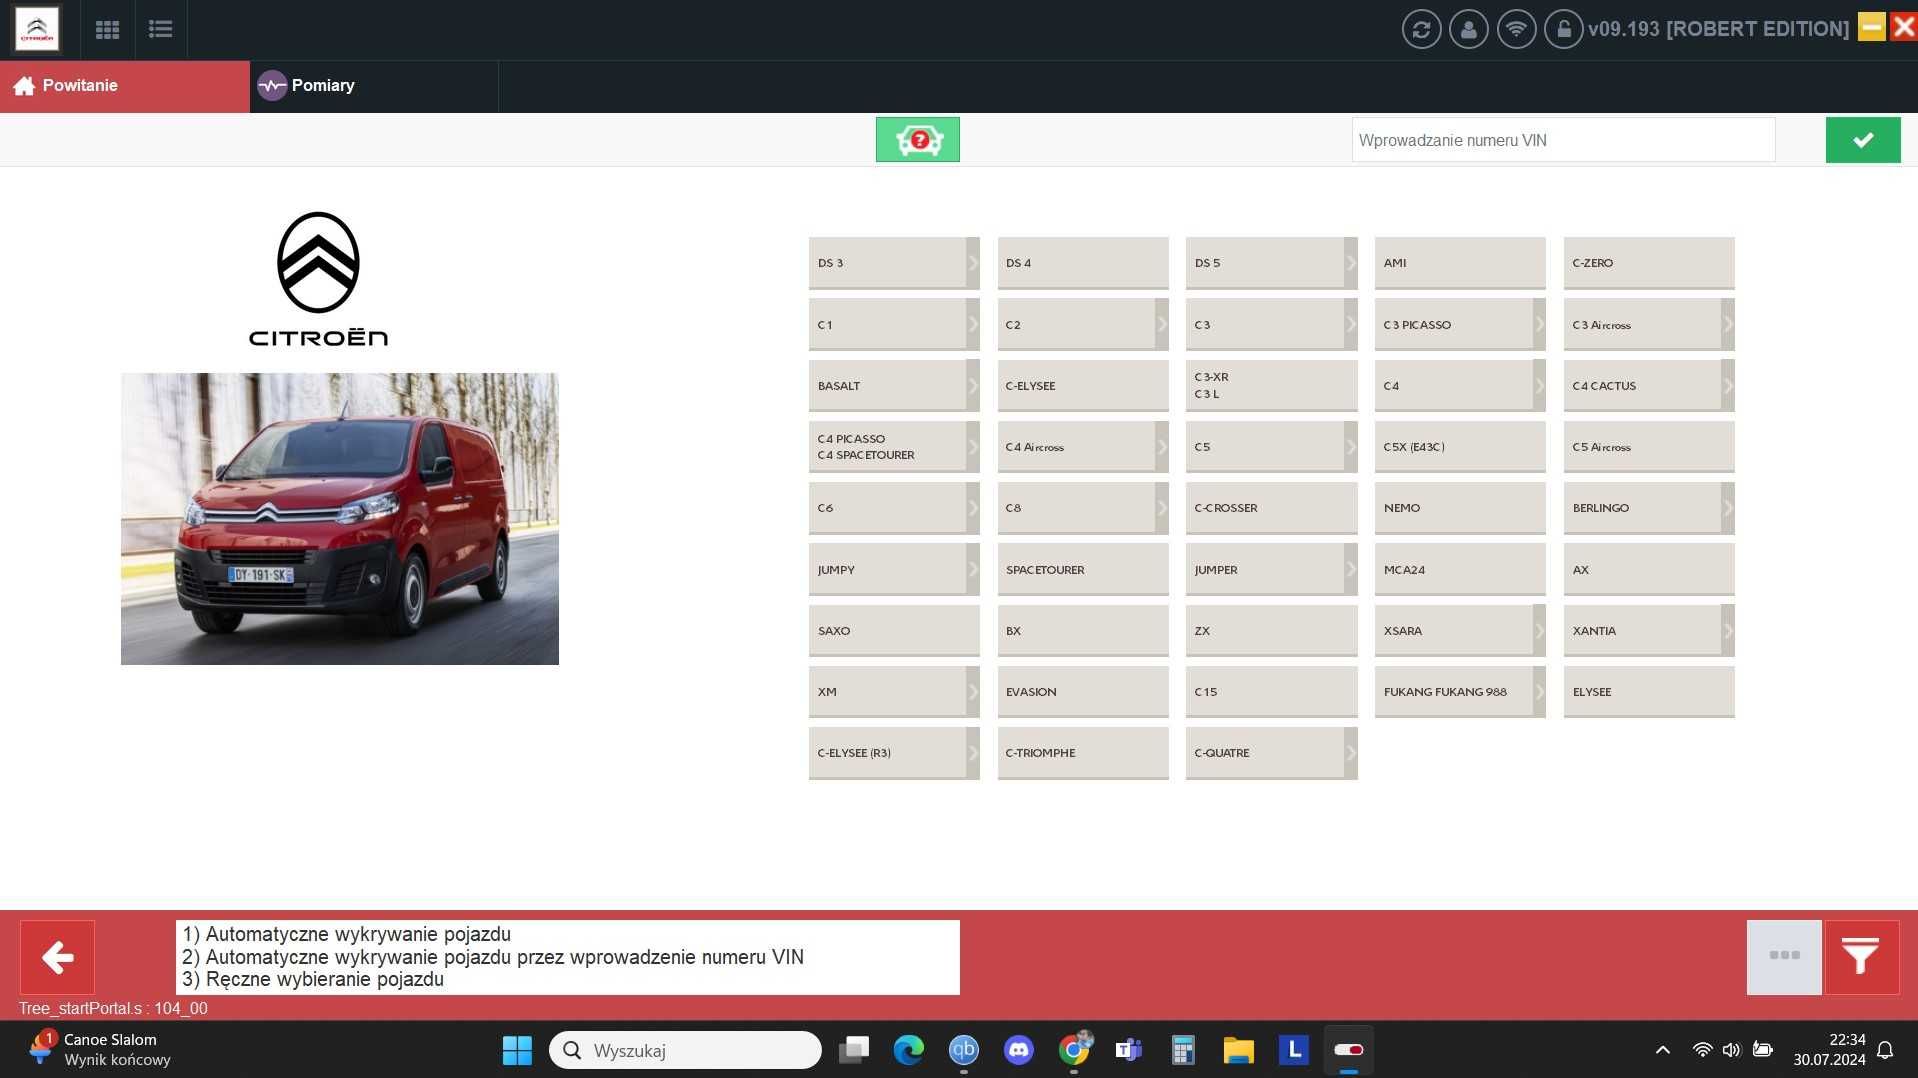Open the red filter funnel button
The width and height of the screenshot is (1918, 1078).
pos(1861,957)
